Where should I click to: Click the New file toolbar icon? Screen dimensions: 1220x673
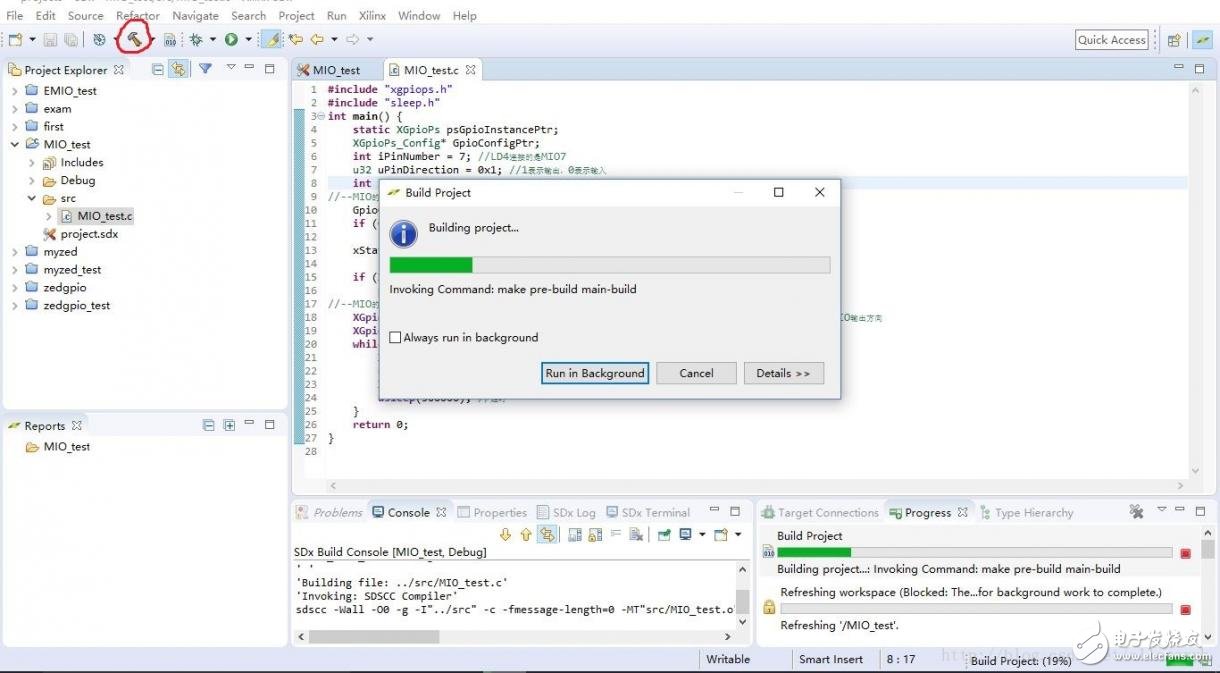(x=15, y=39)
